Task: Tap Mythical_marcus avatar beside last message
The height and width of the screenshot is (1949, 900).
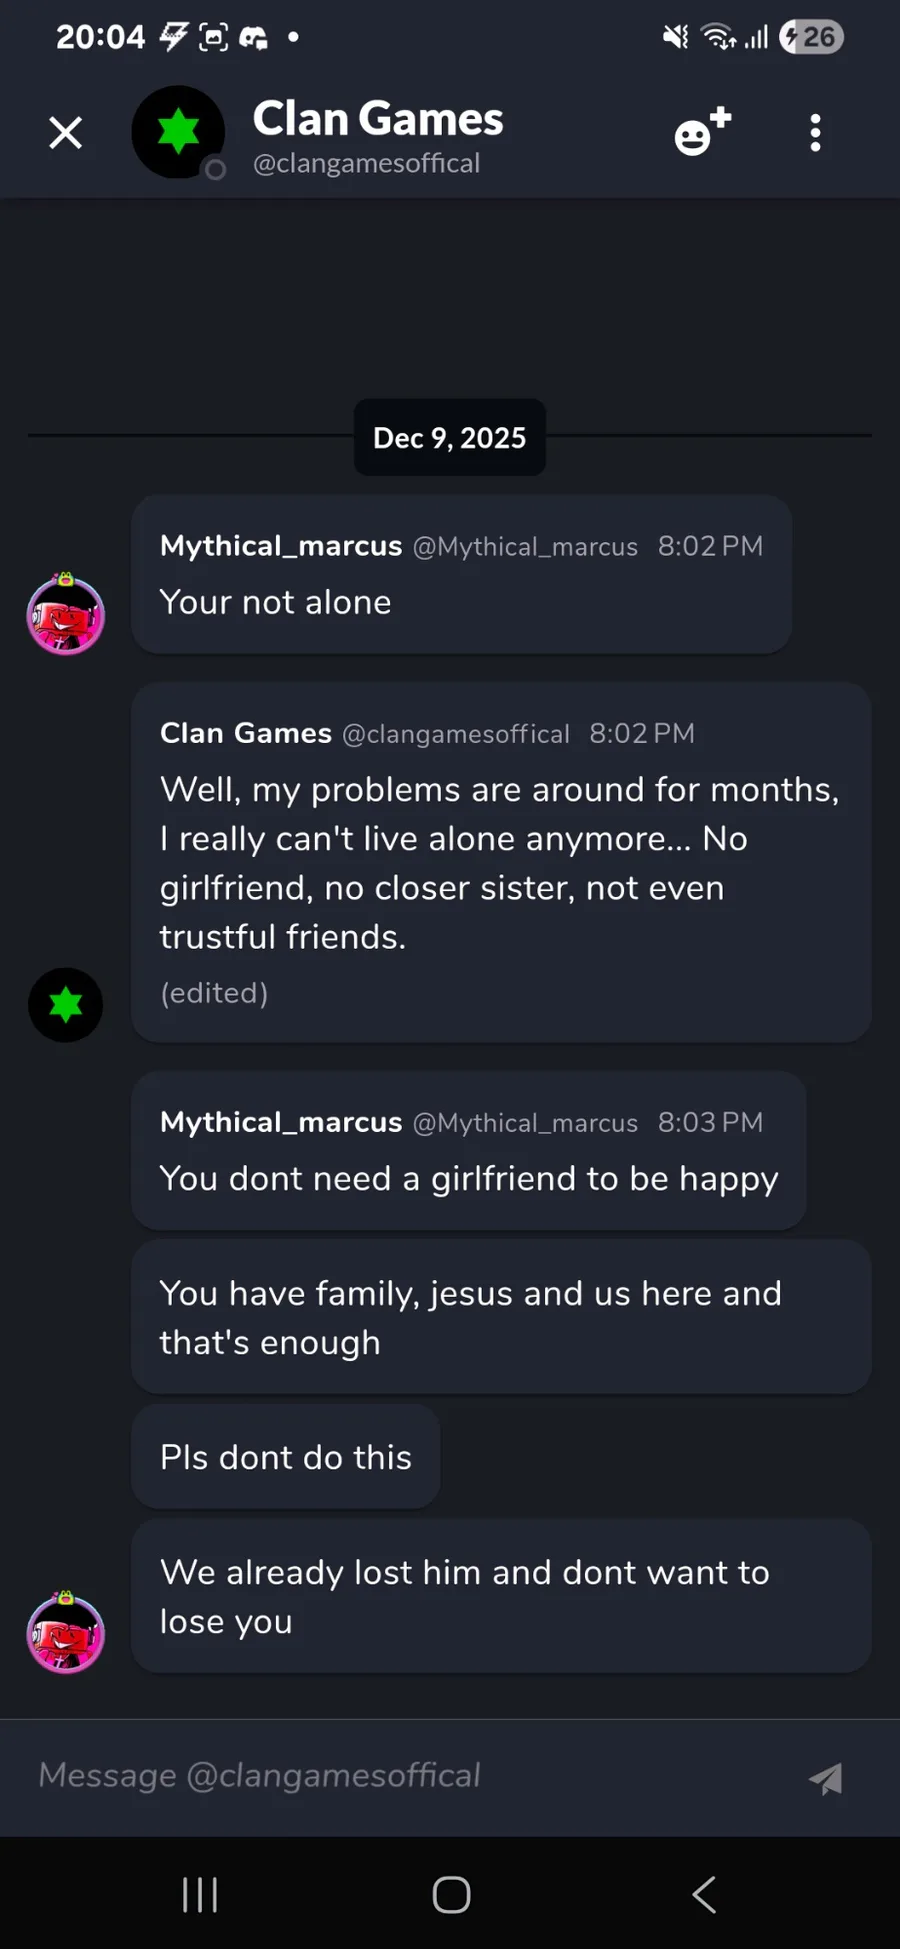Action: [x=66, y=1633]
